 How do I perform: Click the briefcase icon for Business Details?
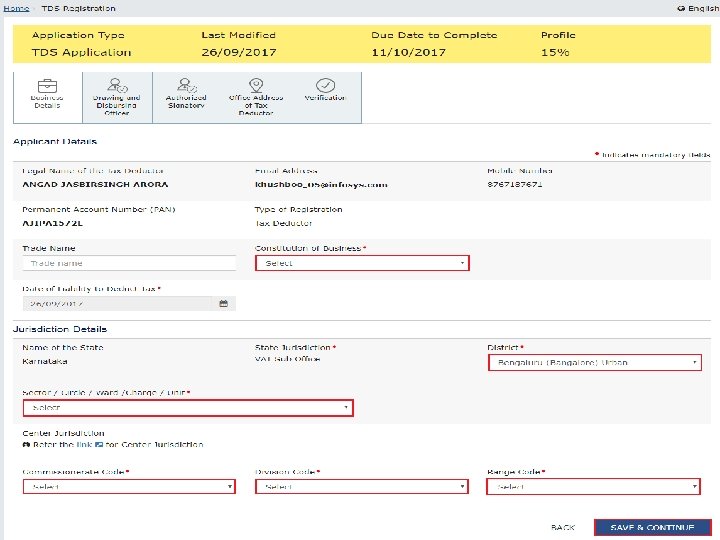(47, 86)
